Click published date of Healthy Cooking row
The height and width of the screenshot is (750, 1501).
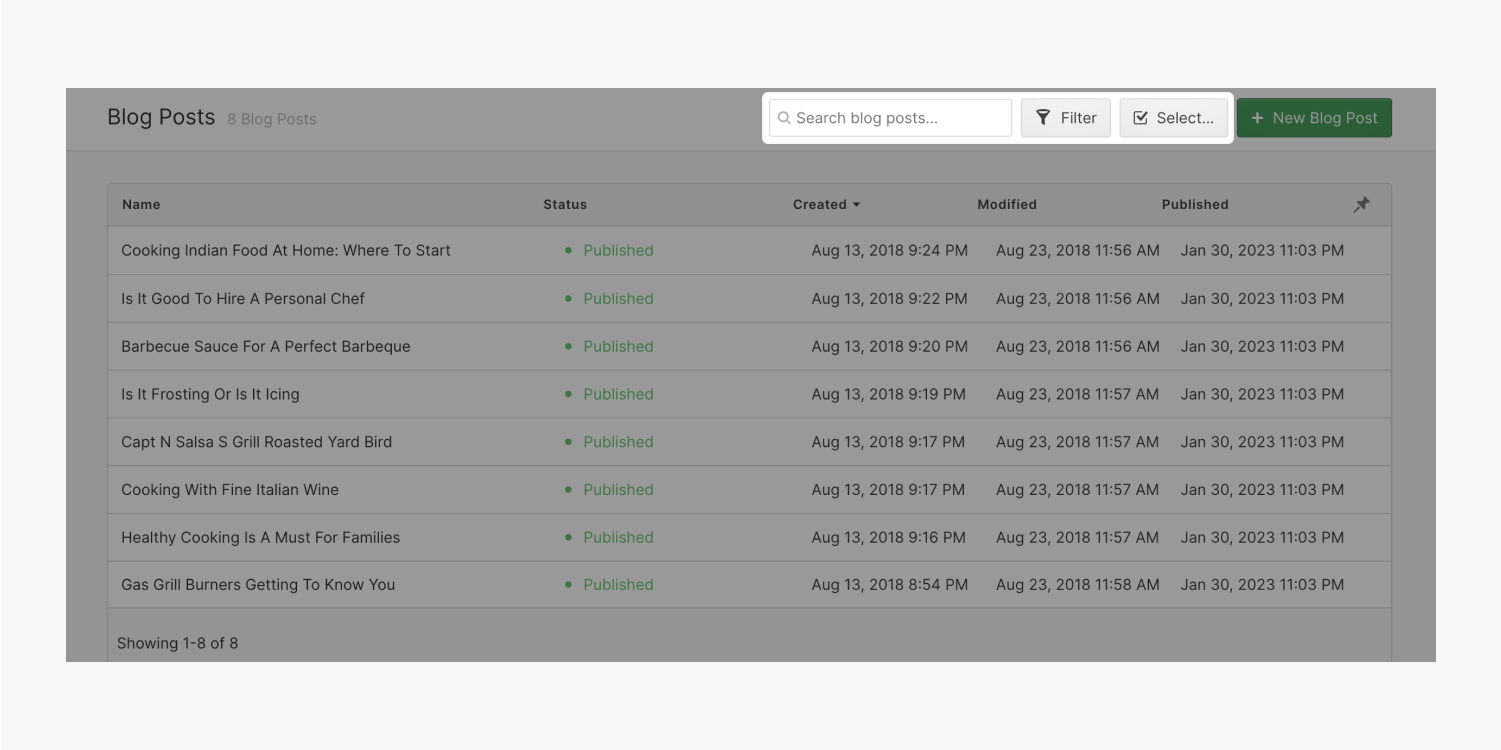click(x=1262, y=537)
